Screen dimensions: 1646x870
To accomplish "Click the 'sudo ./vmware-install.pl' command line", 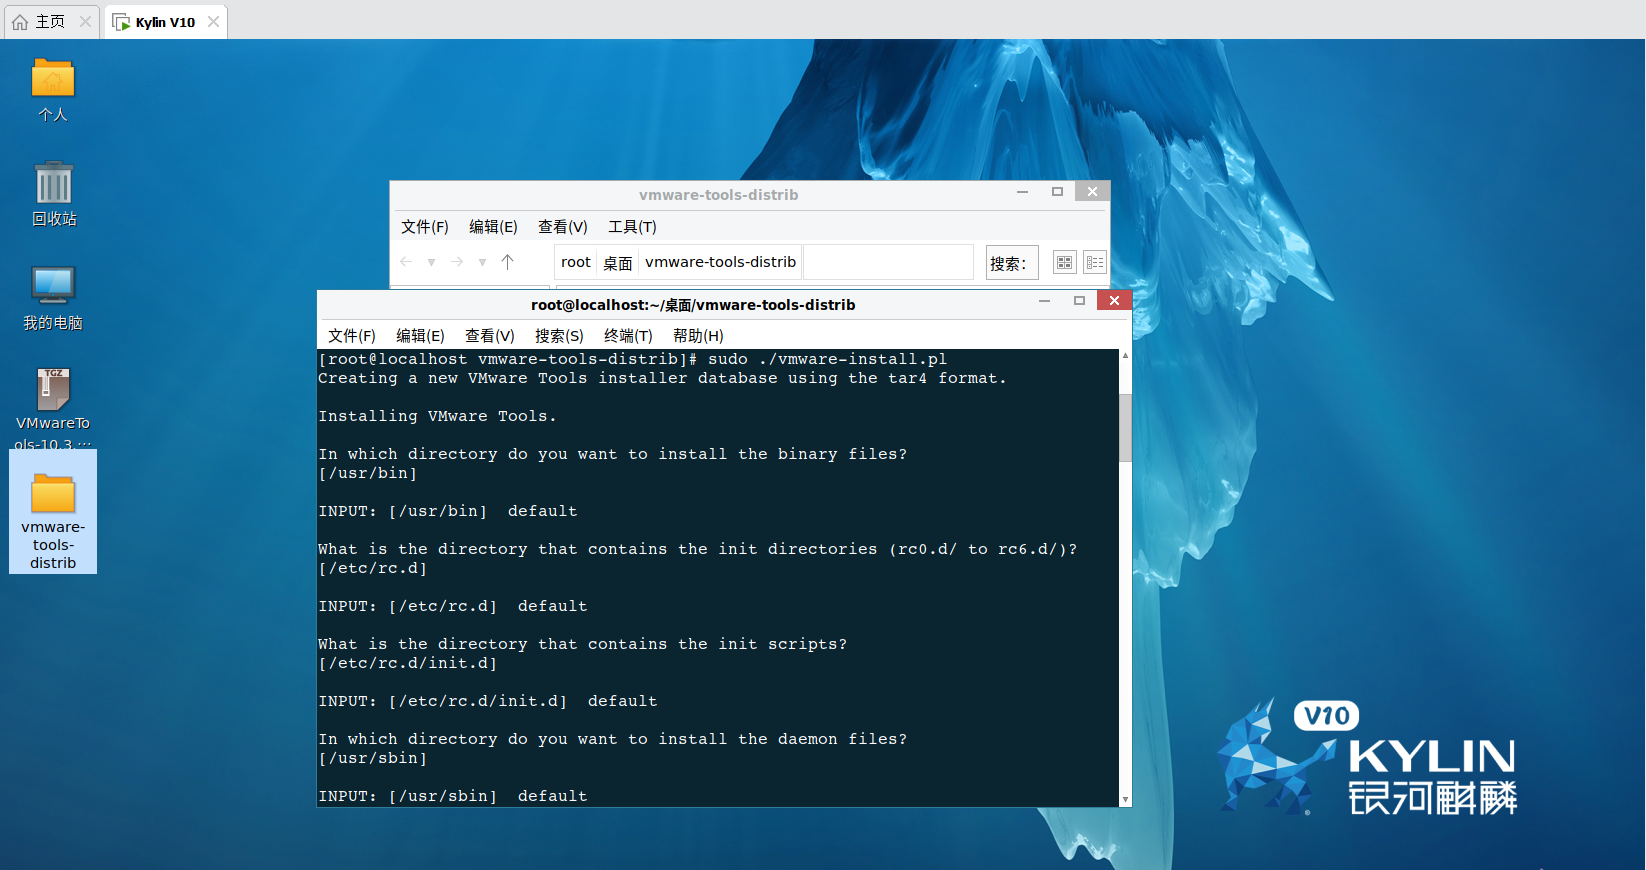I will tap(632, 359).
